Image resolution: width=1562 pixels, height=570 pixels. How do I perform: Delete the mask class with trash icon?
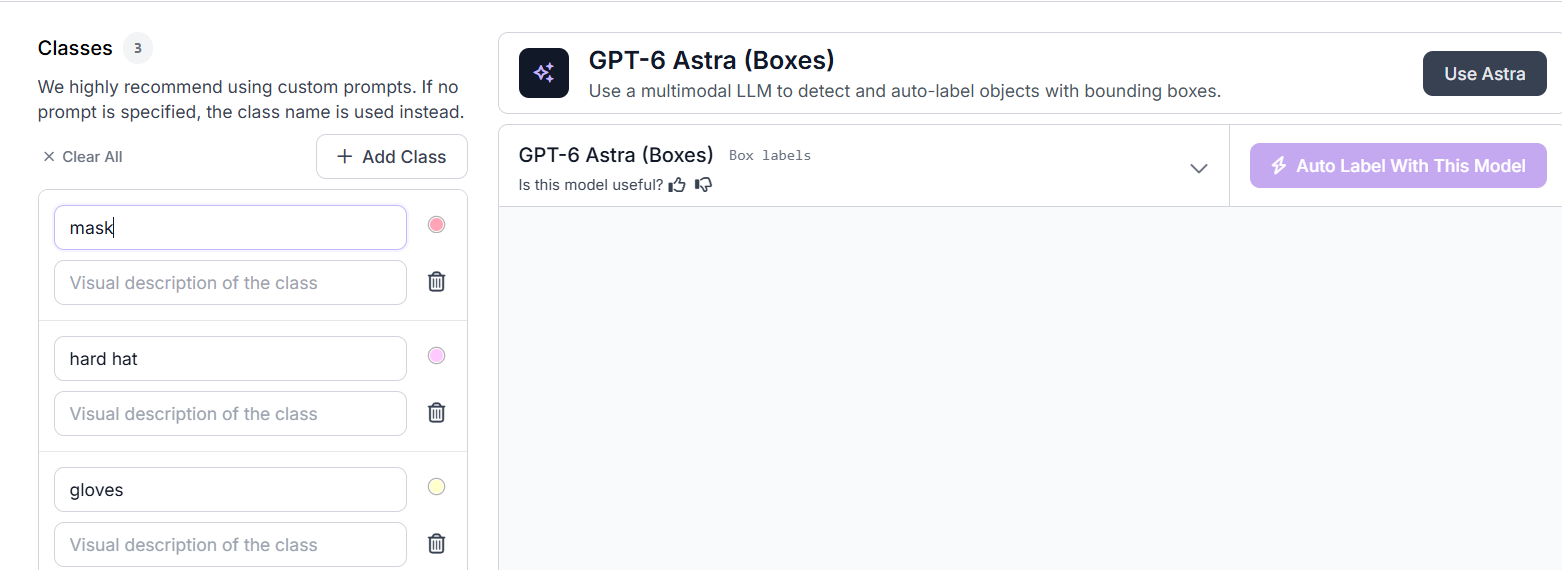(436, 282)
